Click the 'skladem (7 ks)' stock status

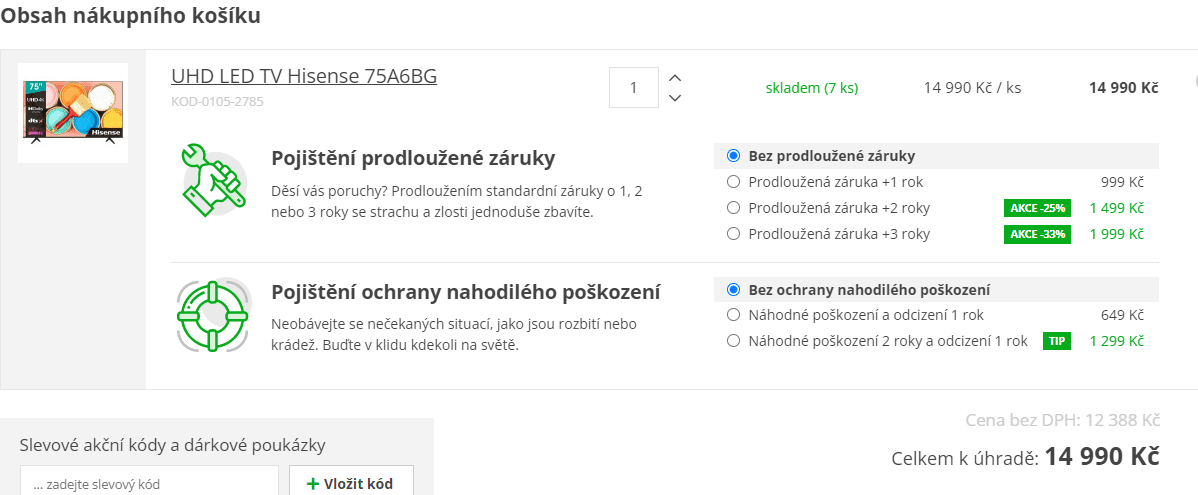(x=812, y=88)
